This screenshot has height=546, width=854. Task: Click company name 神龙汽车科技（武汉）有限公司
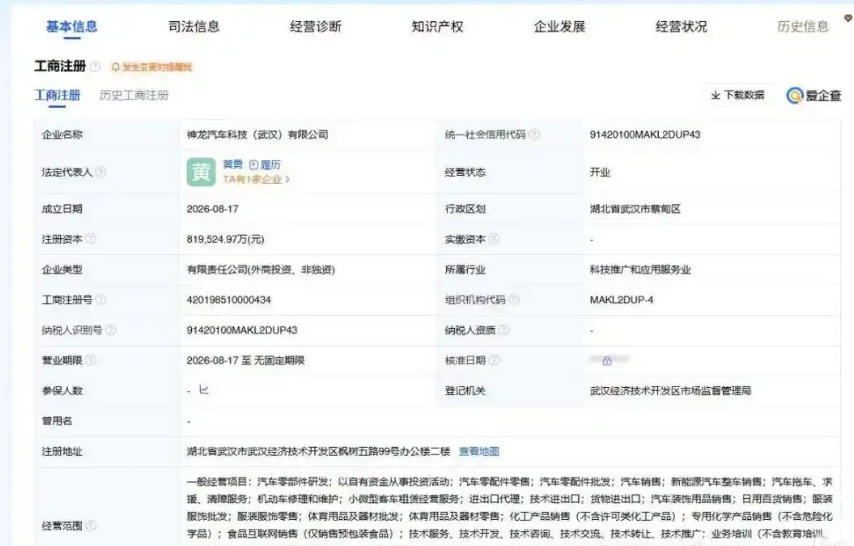tap(258, 135)
